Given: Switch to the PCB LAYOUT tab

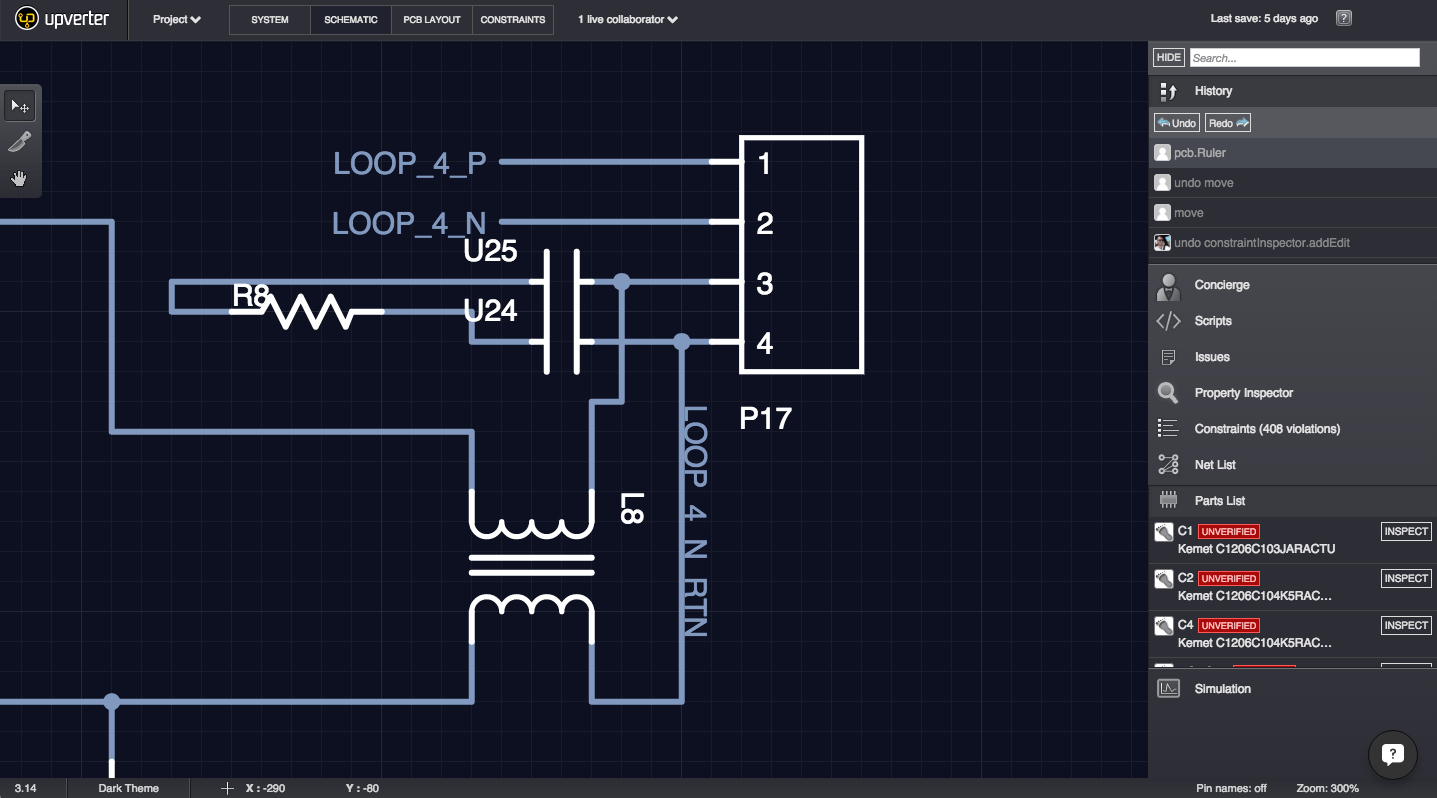Looking at the screenshot, I should 431,19.
